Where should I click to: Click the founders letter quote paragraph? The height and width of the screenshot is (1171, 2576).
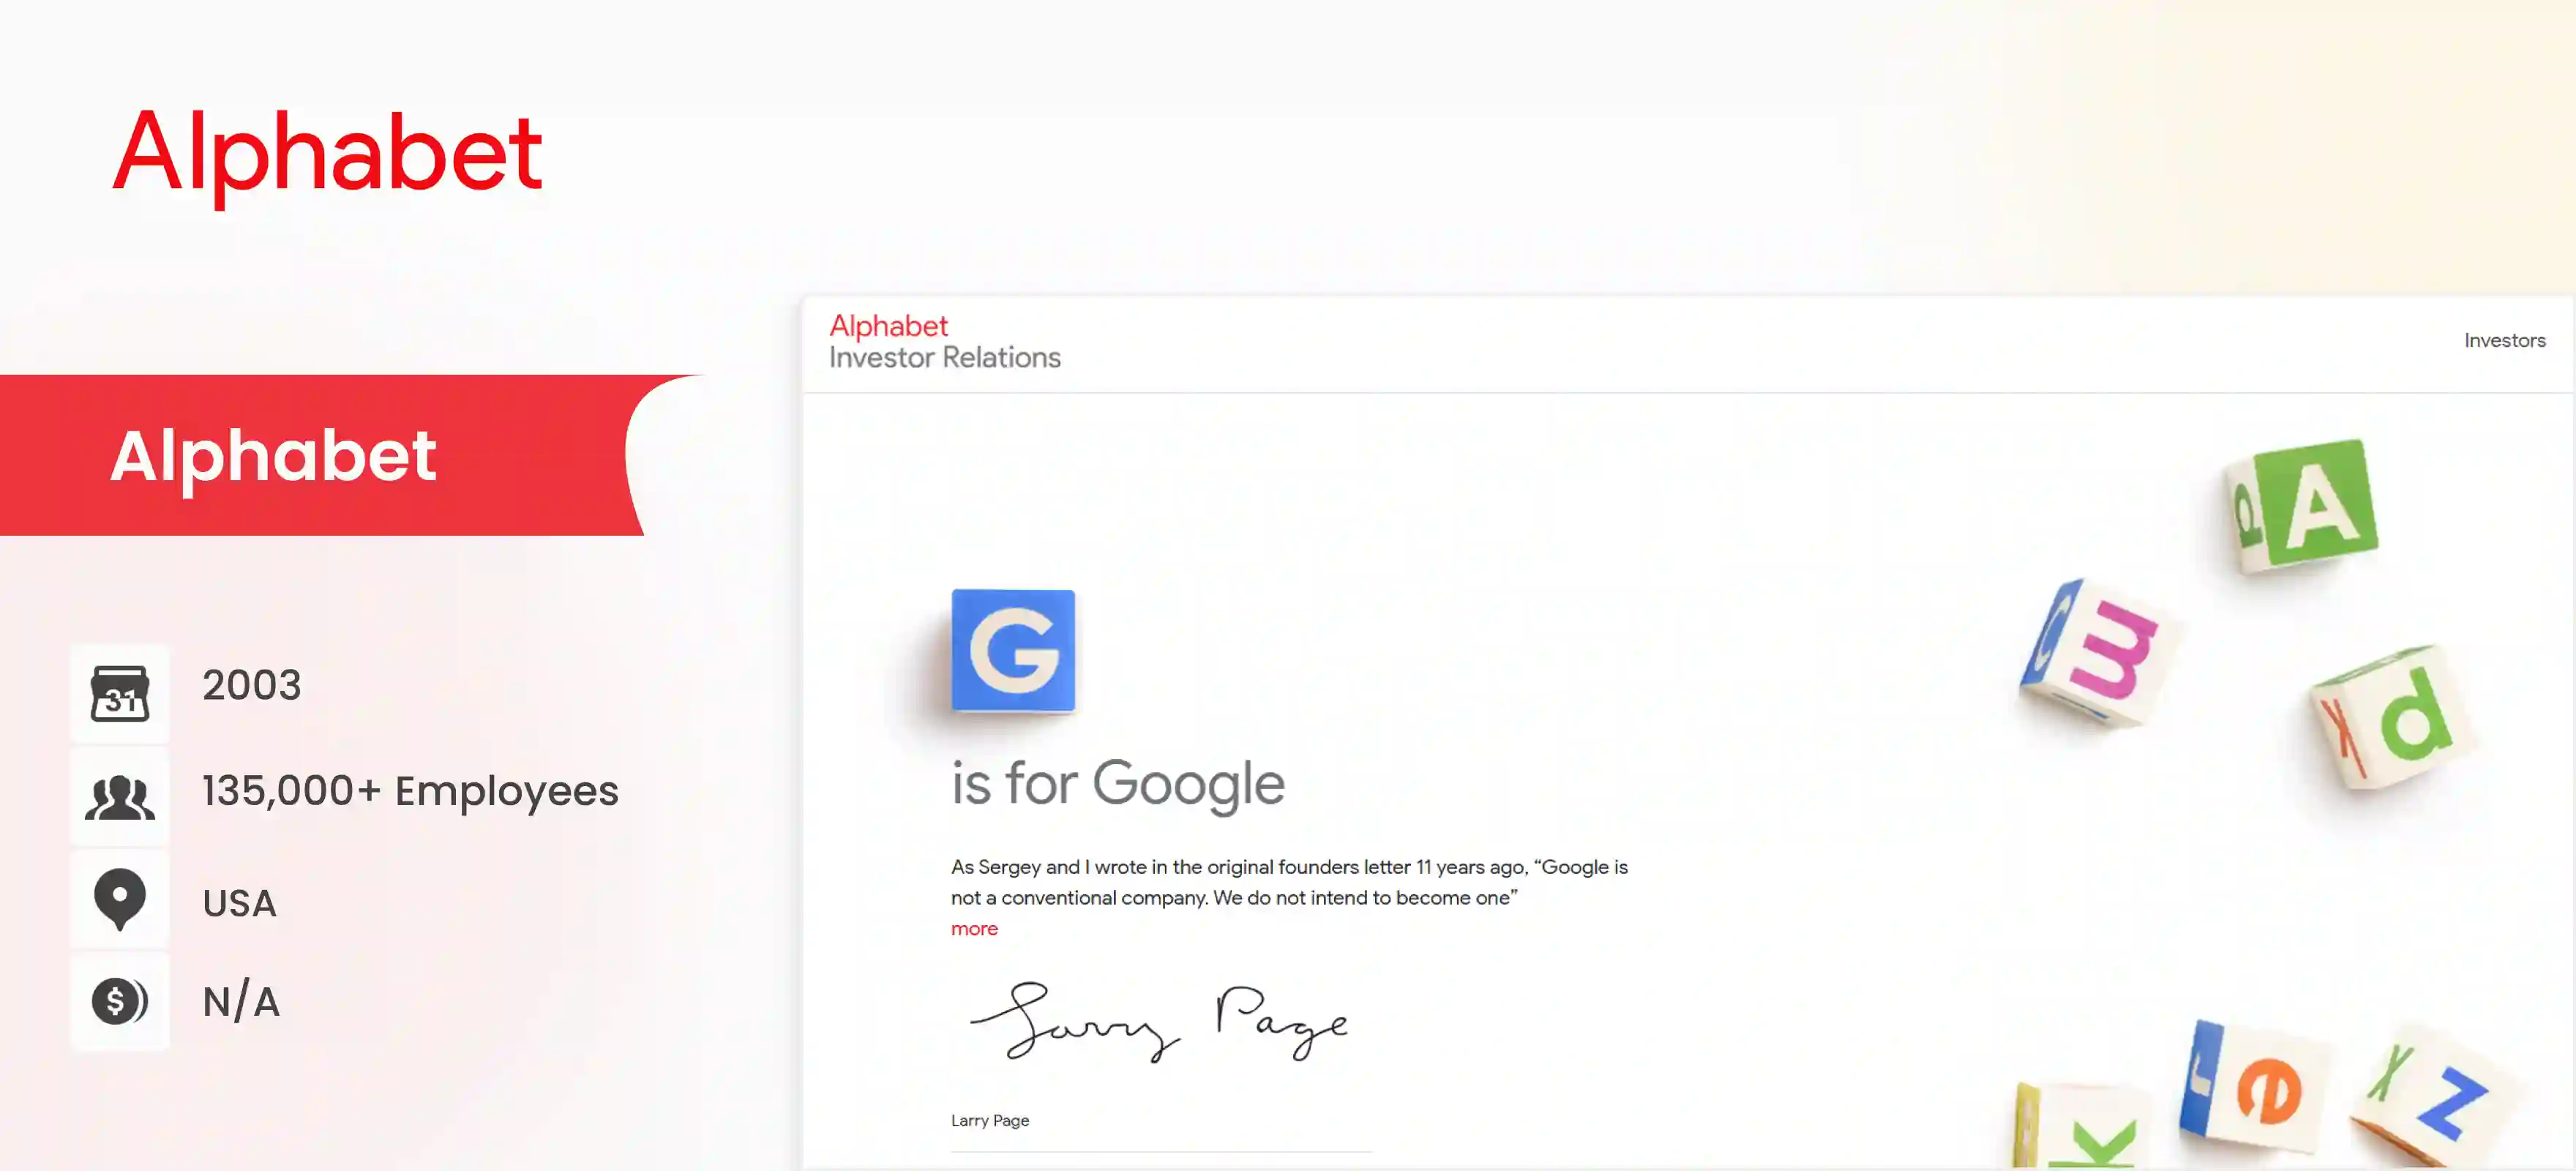[1289, 882]
